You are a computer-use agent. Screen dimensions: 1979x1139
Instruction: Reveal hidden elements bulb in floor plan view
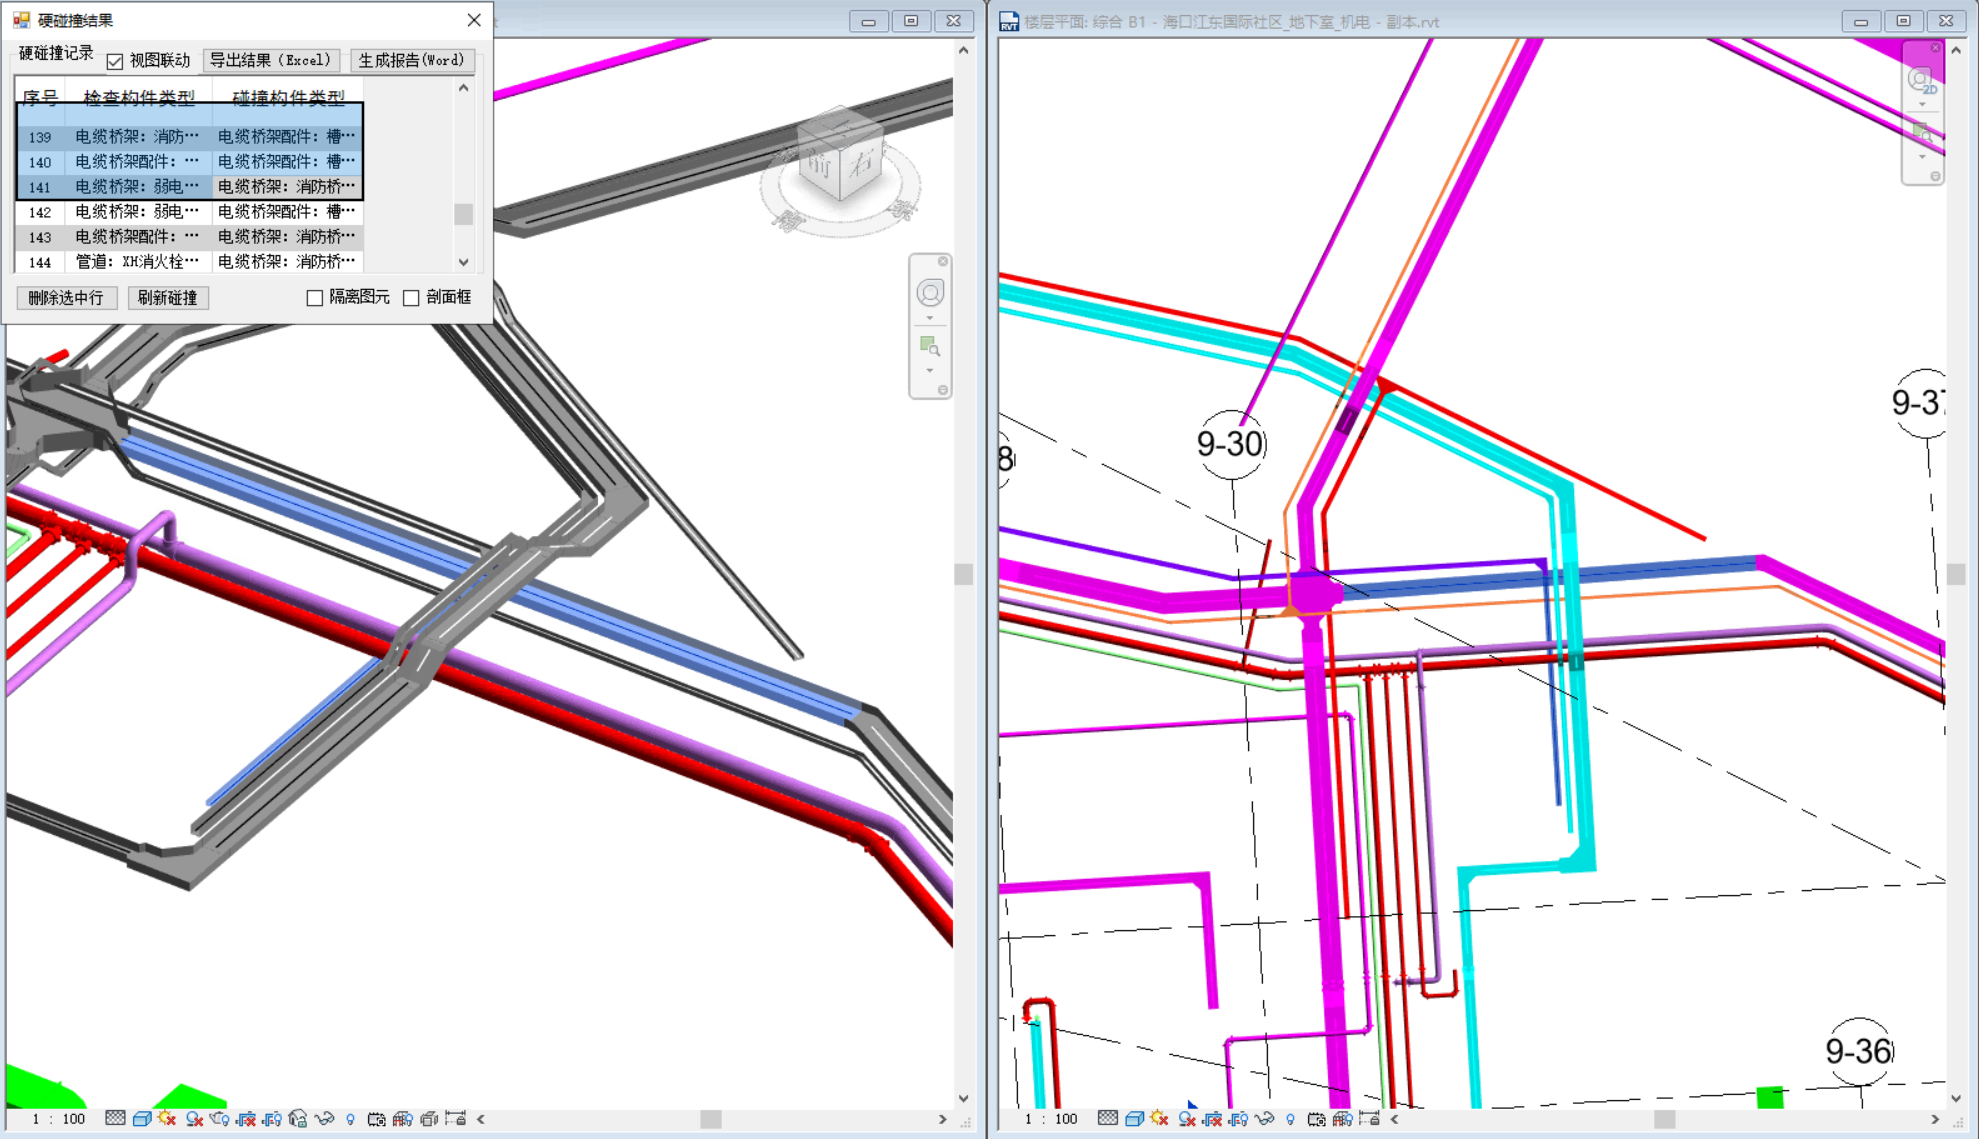click(1290, 1119)
